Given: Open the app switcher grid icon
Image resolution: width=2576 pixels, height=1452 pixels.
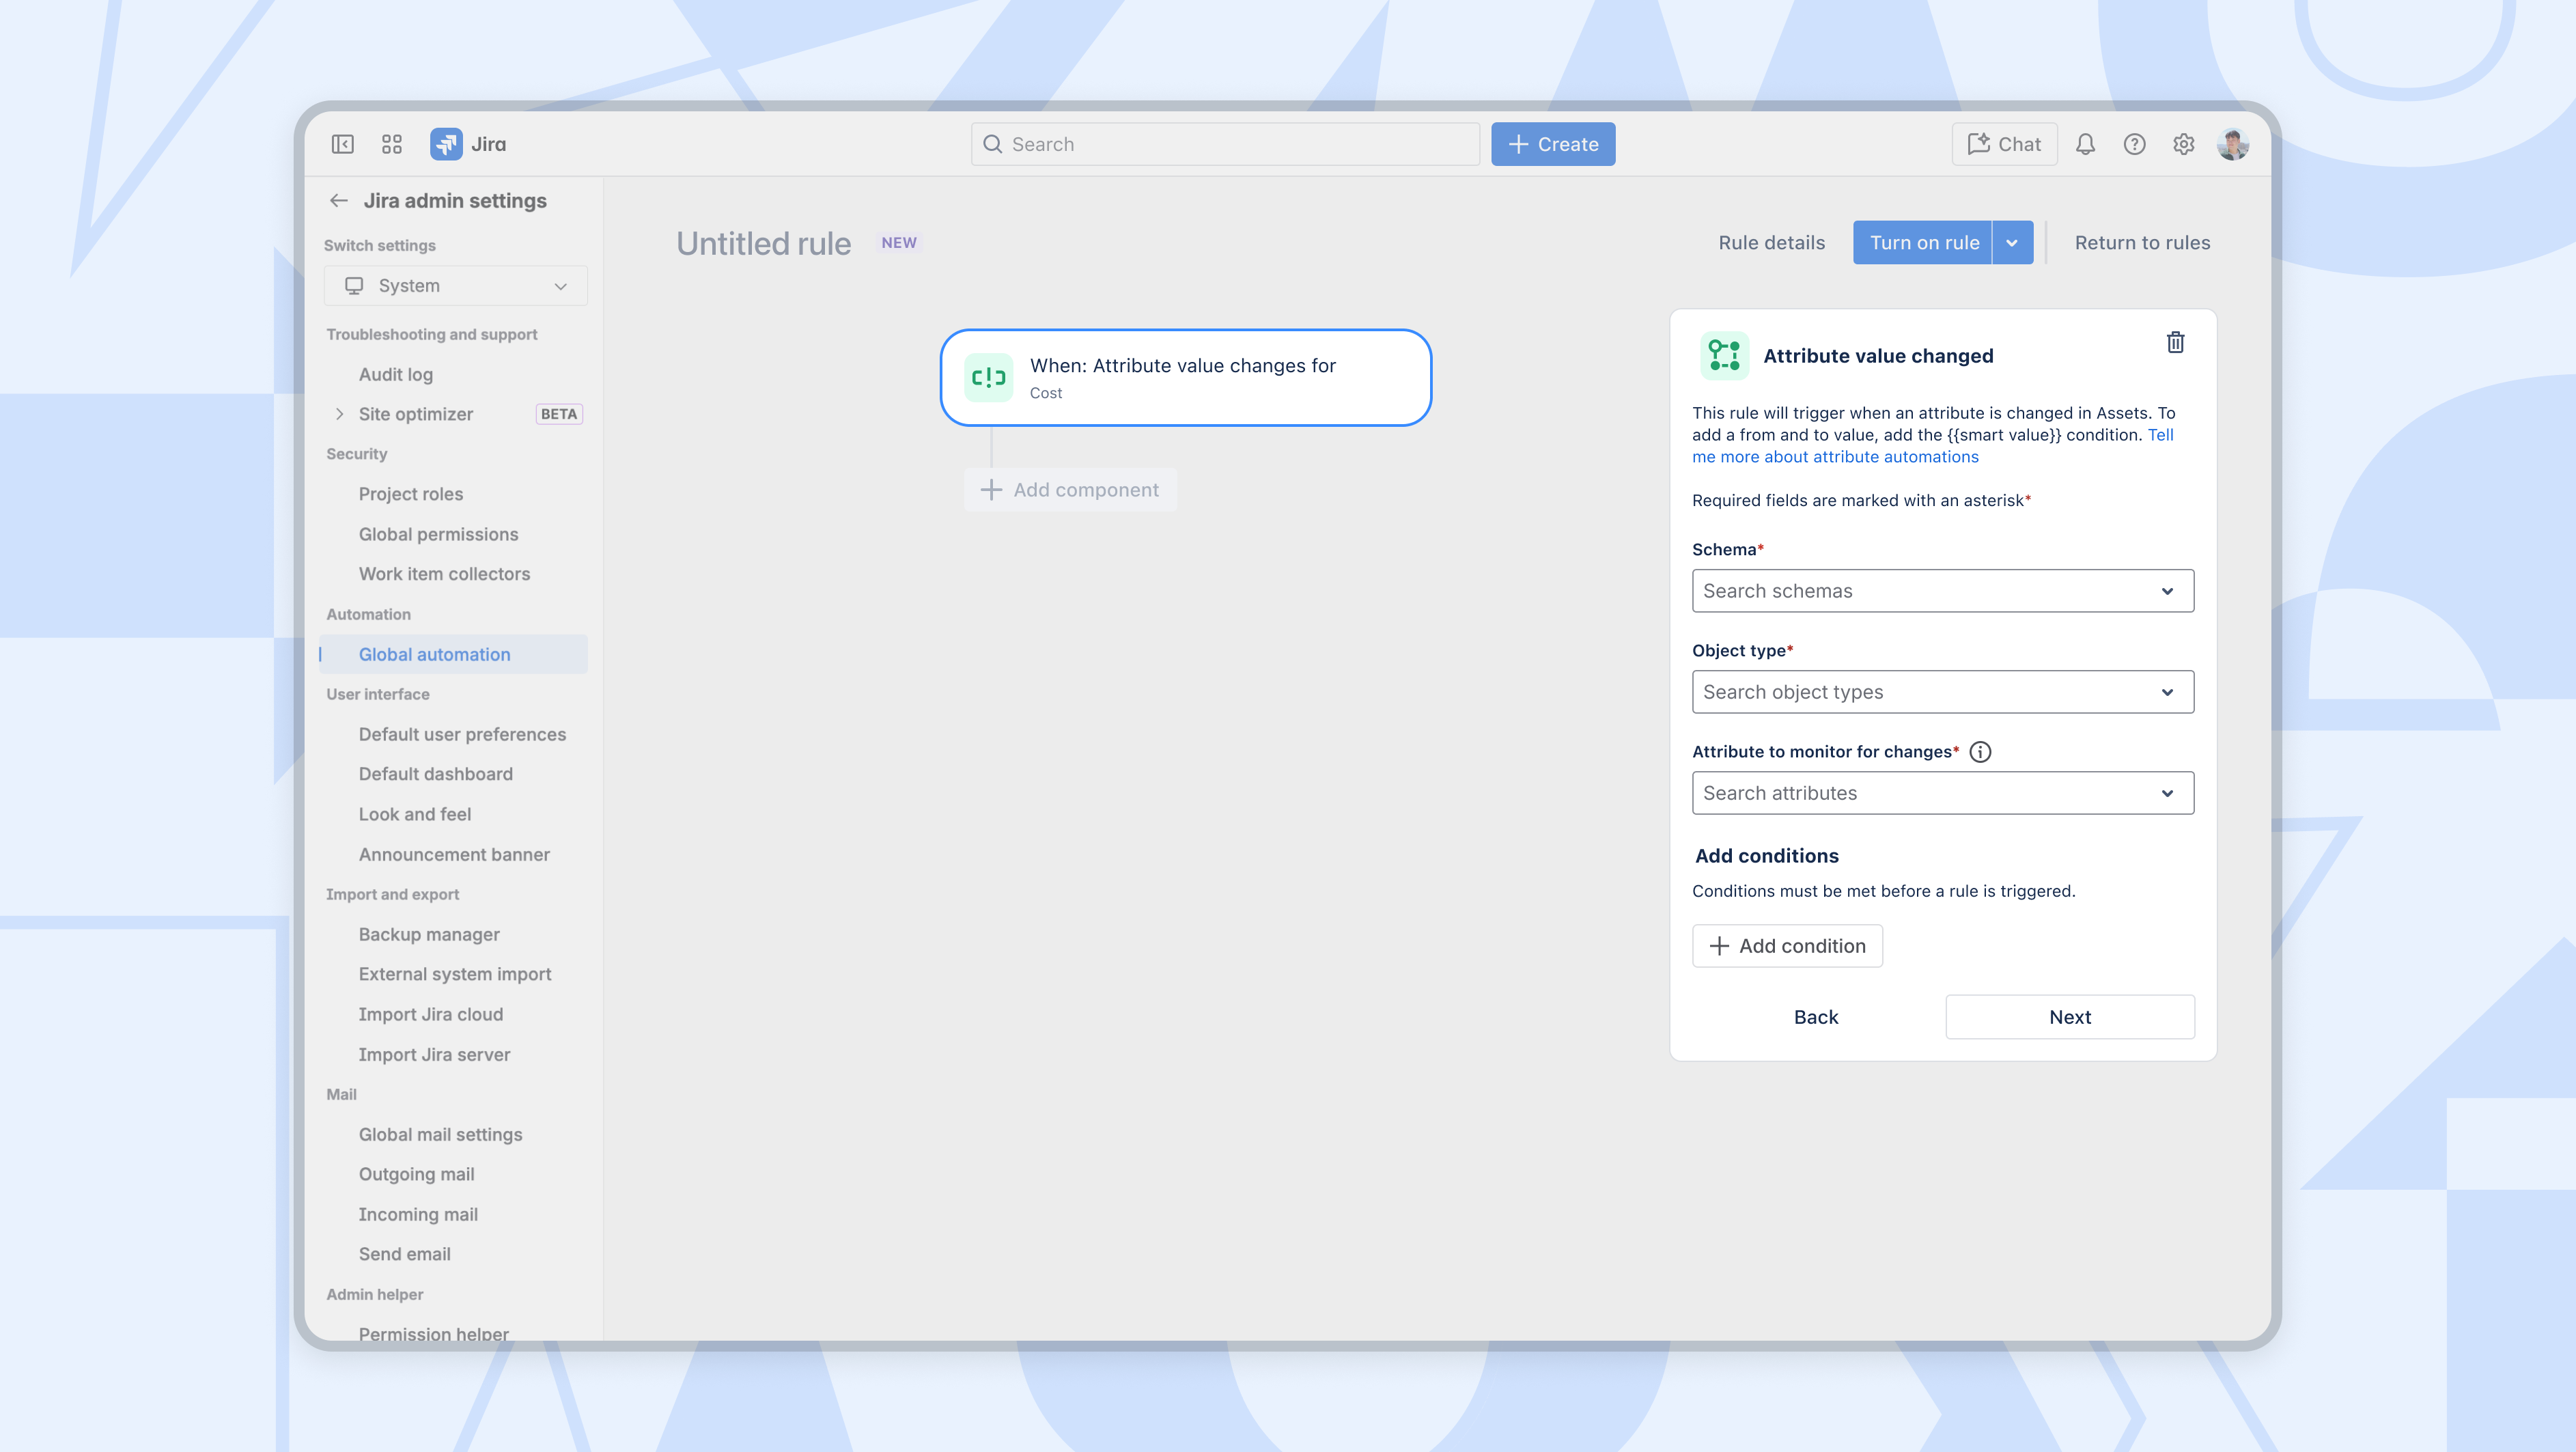Looking at the screenshot, I should coord(391,143).
